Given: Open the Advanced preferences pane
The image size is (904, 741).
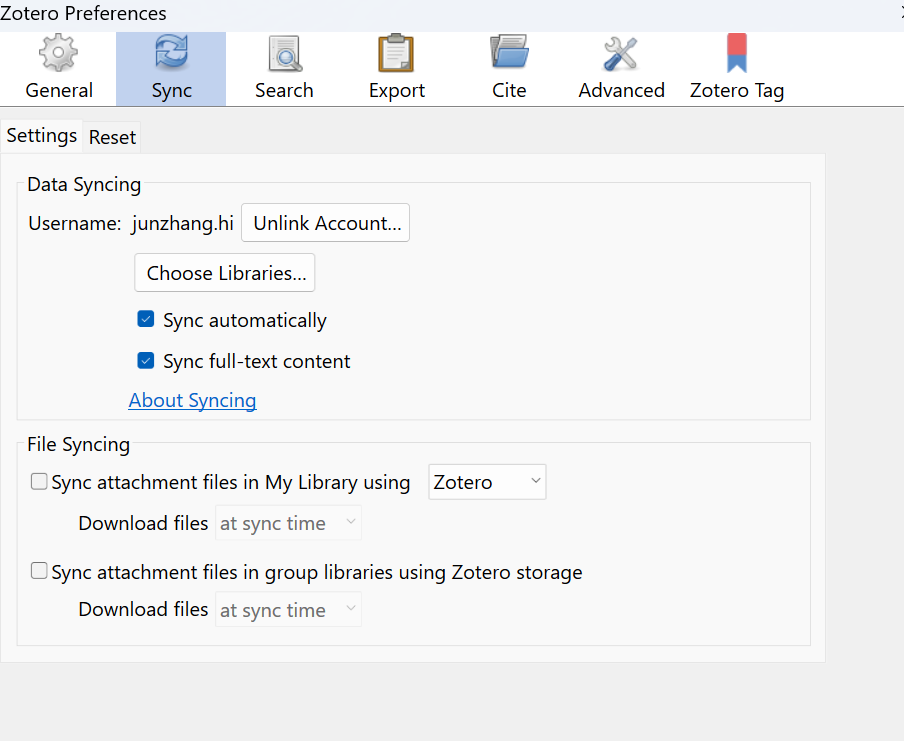Looking at the screenshot, I should 622,68.
